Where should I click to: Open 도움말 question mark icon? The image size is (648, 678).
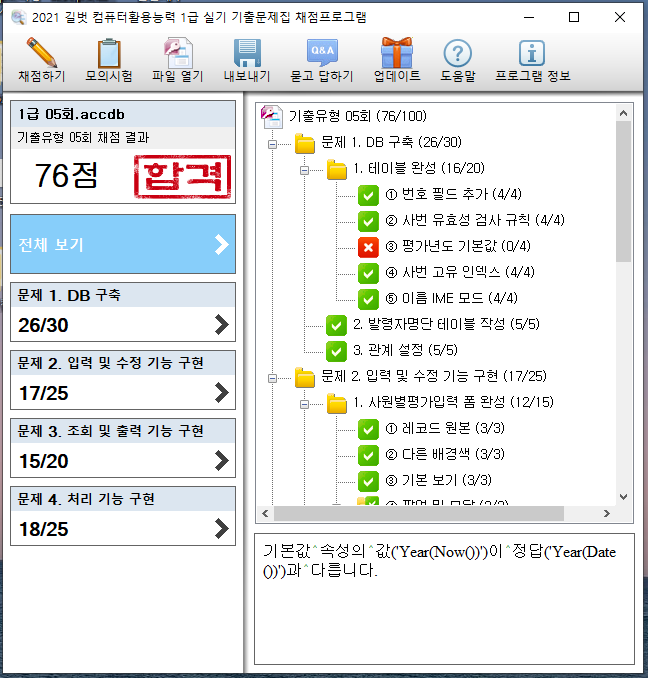(457, 53)
